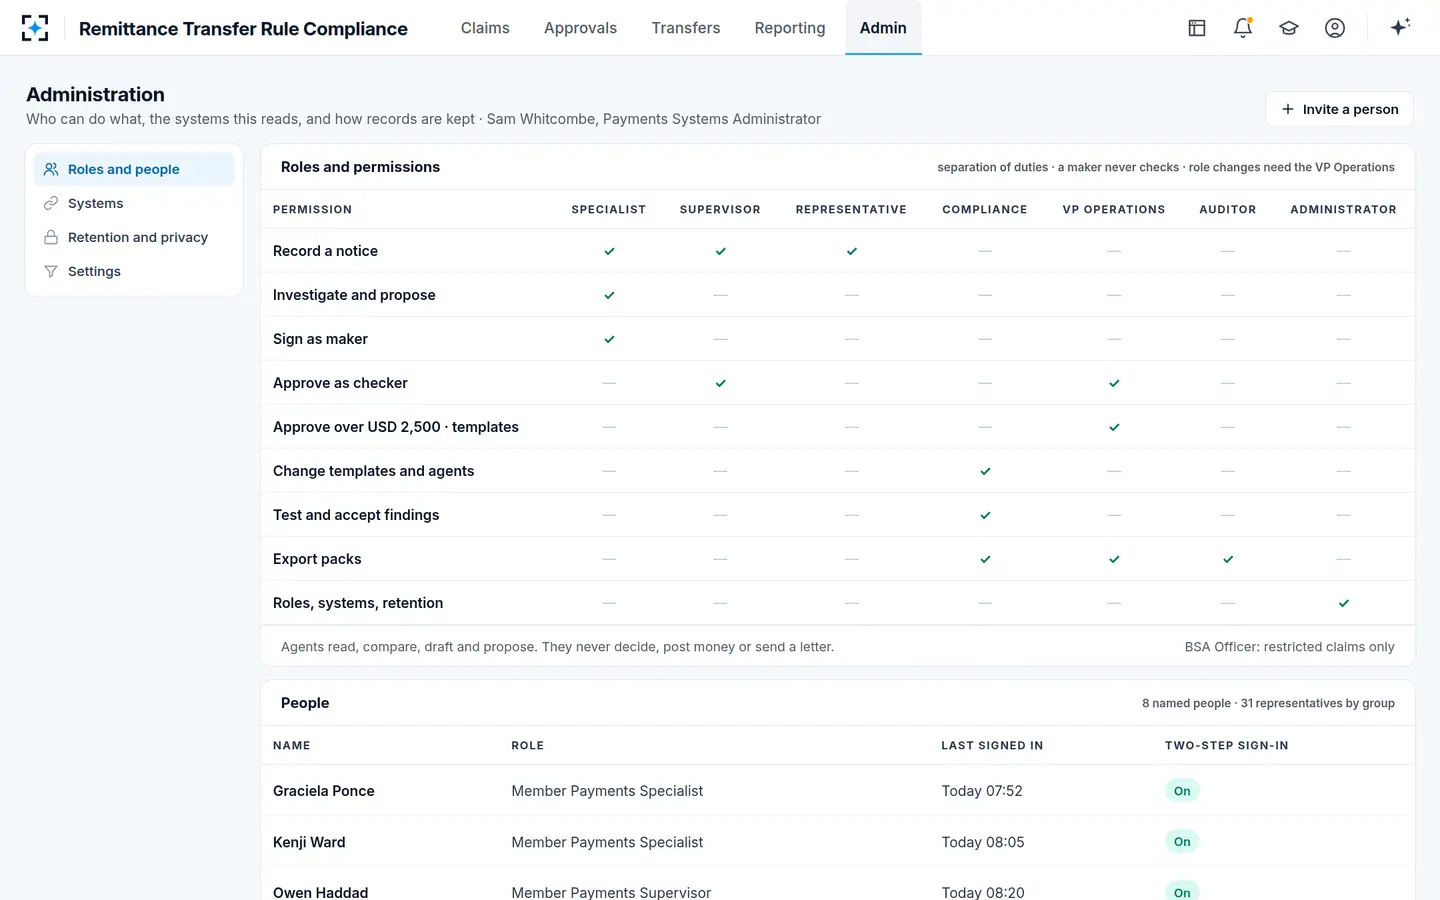Select Roles and people in the sidebar
This screenshot has height=900, width=1440.
(x=134, y=169)
